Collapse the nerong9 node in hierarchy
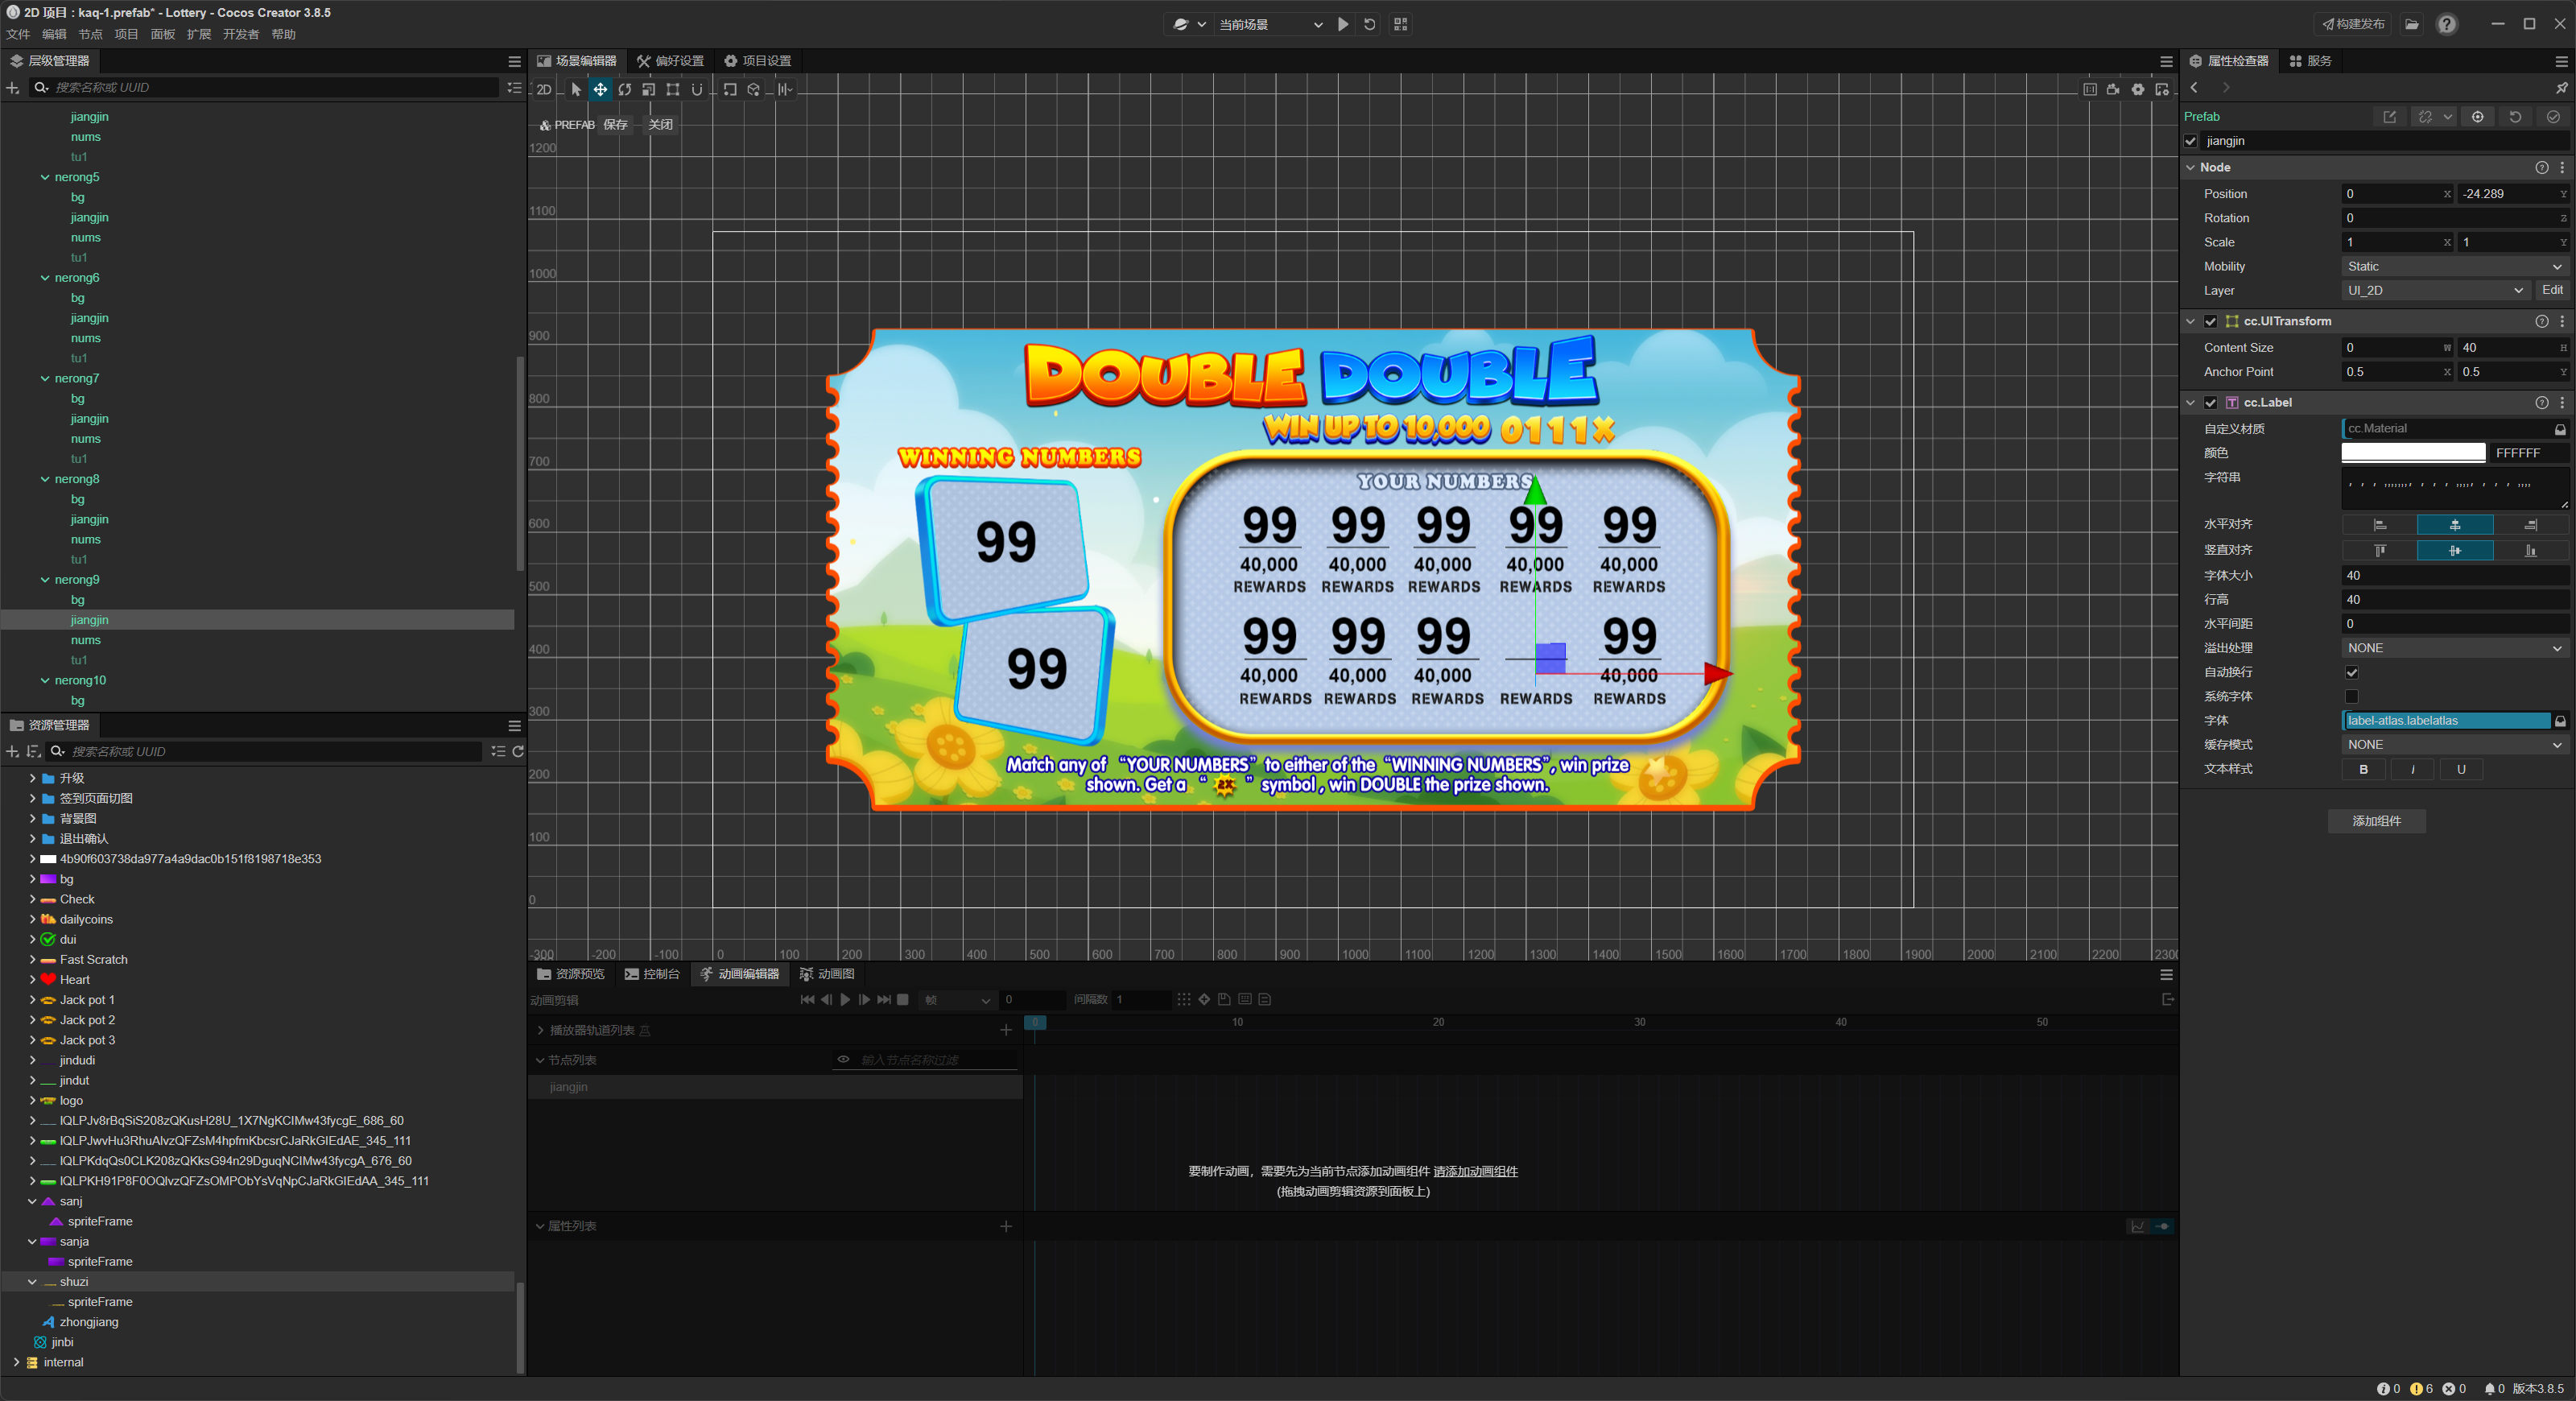This screenshot has width=2576, height=1401. click(x=45, y=580)
